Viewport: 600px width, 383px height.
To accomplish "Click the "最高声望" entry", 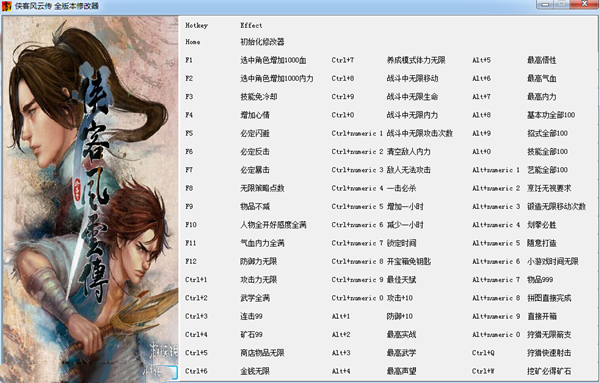I will pyautogui.click(x=401, y=371).
